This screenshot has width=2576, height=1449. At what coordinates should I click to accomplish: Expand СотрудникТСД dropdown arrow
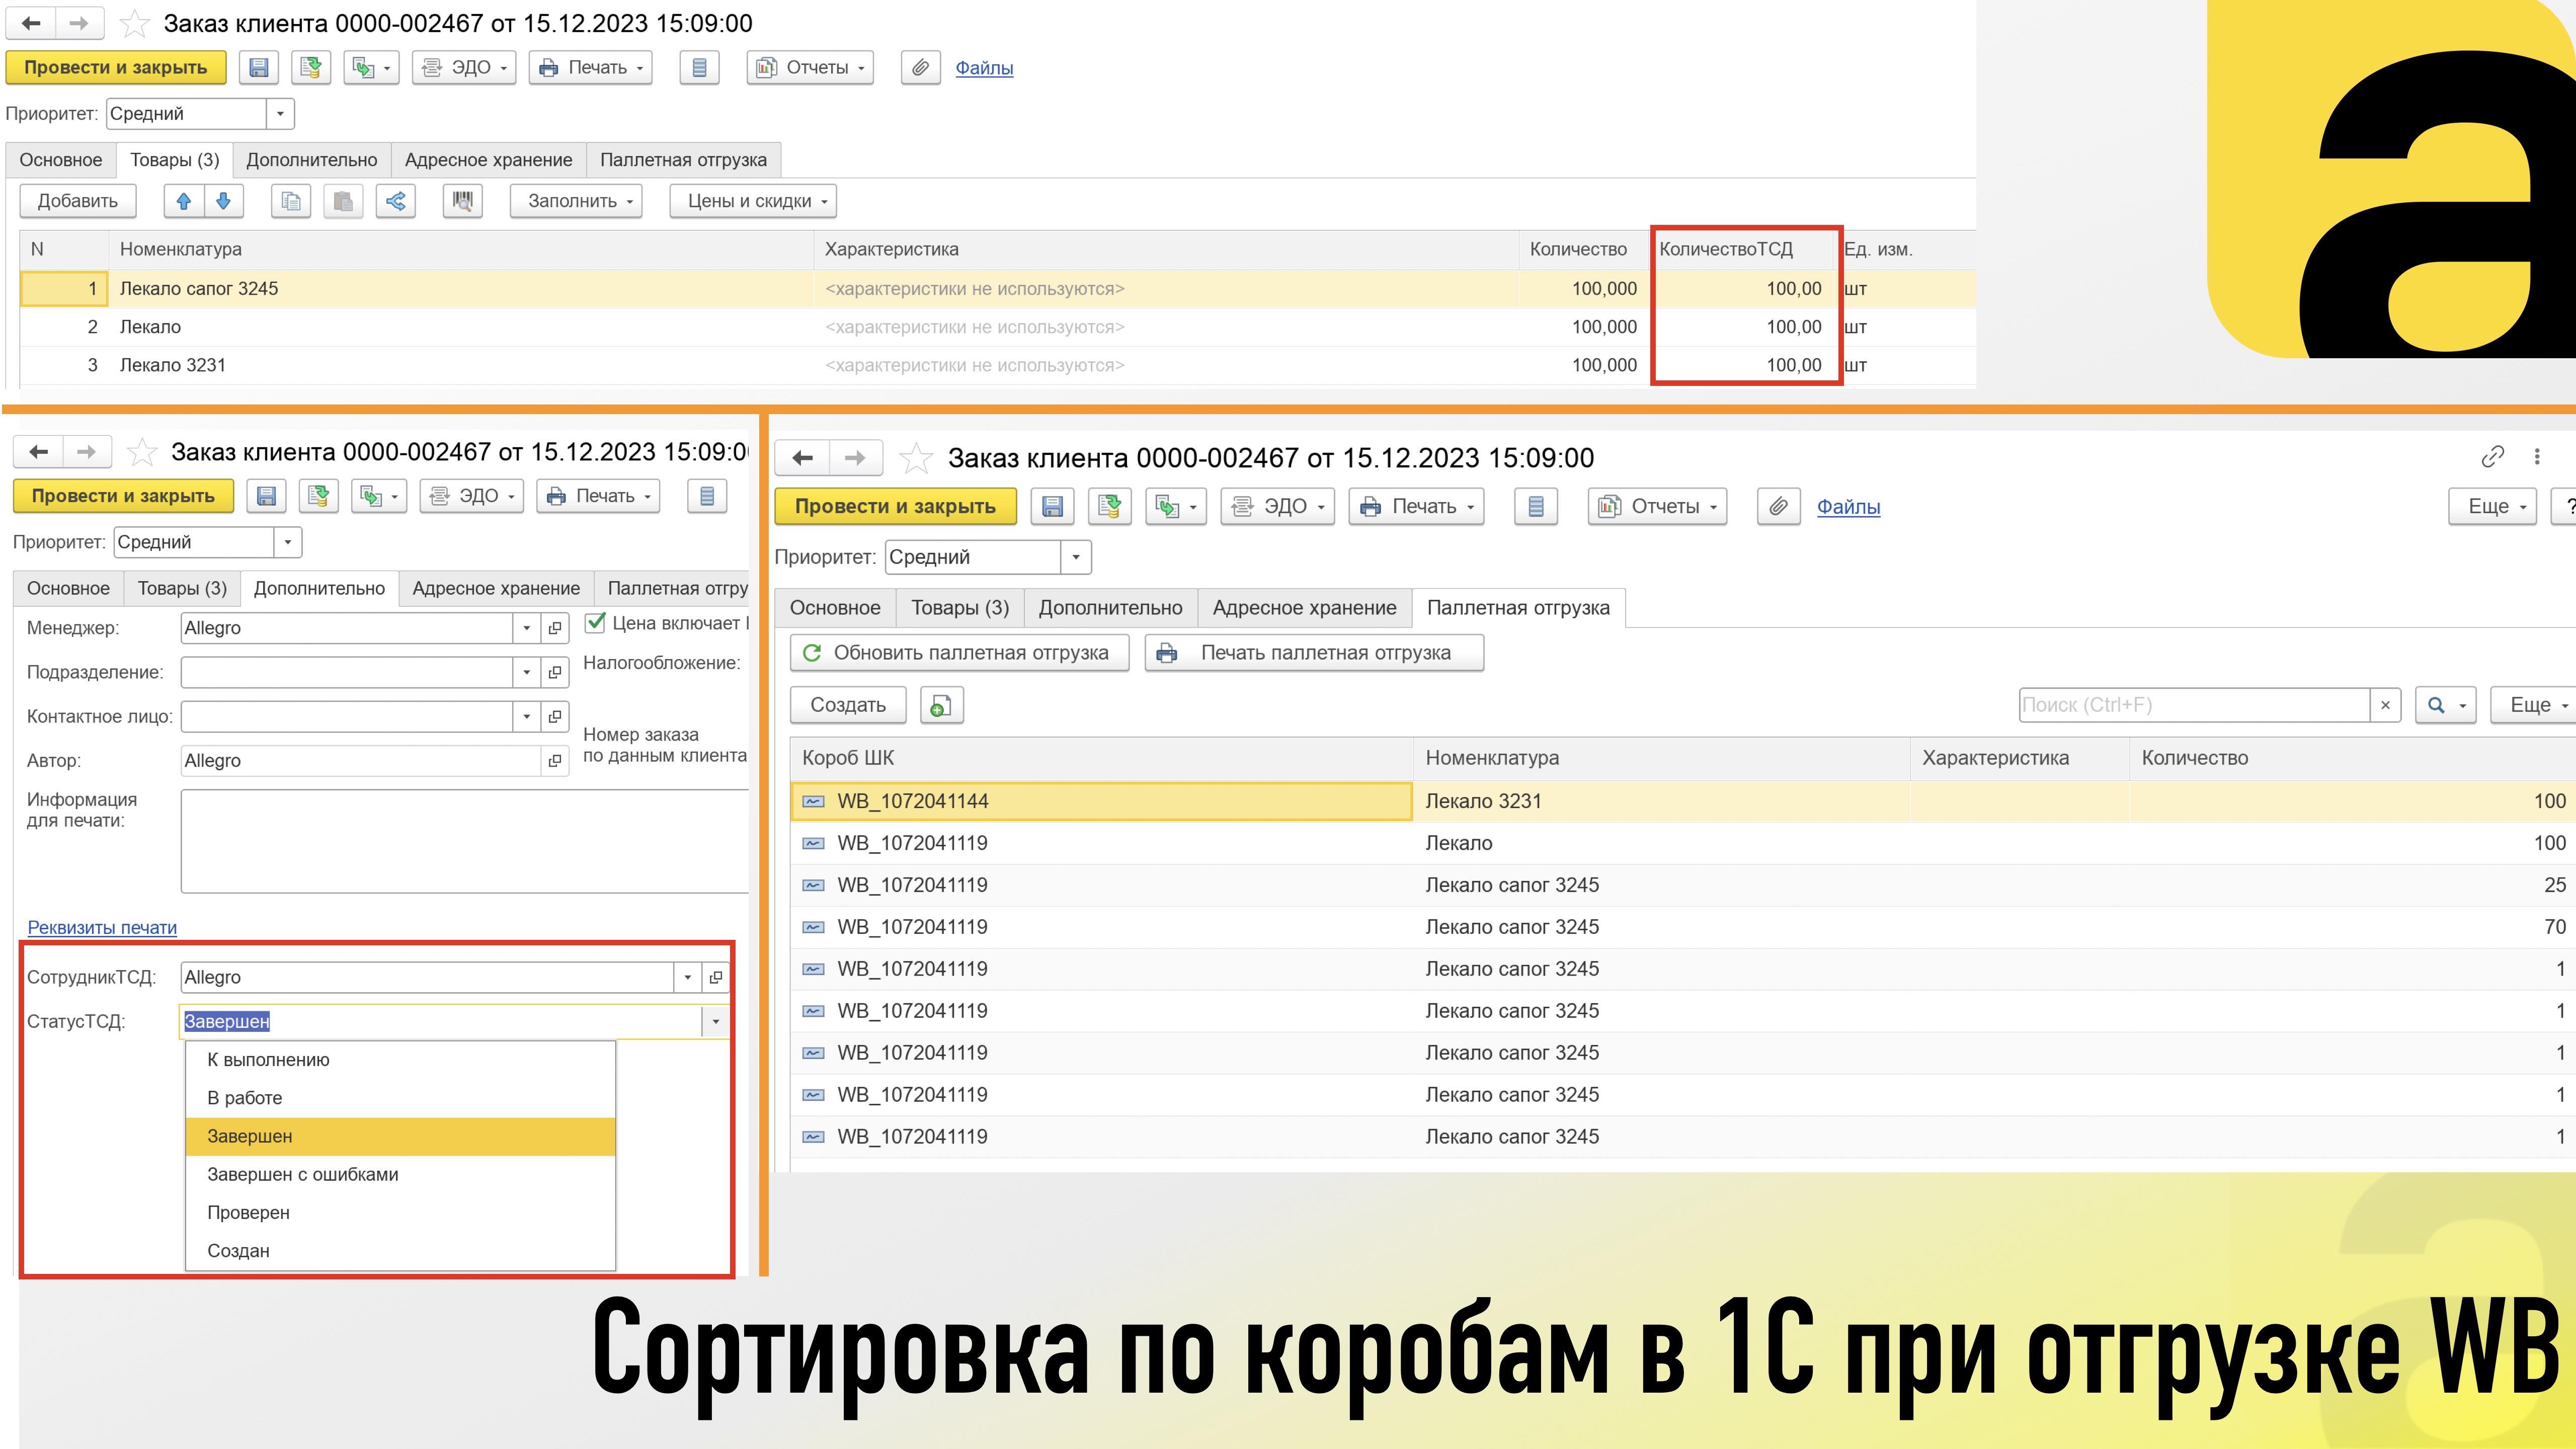click(687, 978)
